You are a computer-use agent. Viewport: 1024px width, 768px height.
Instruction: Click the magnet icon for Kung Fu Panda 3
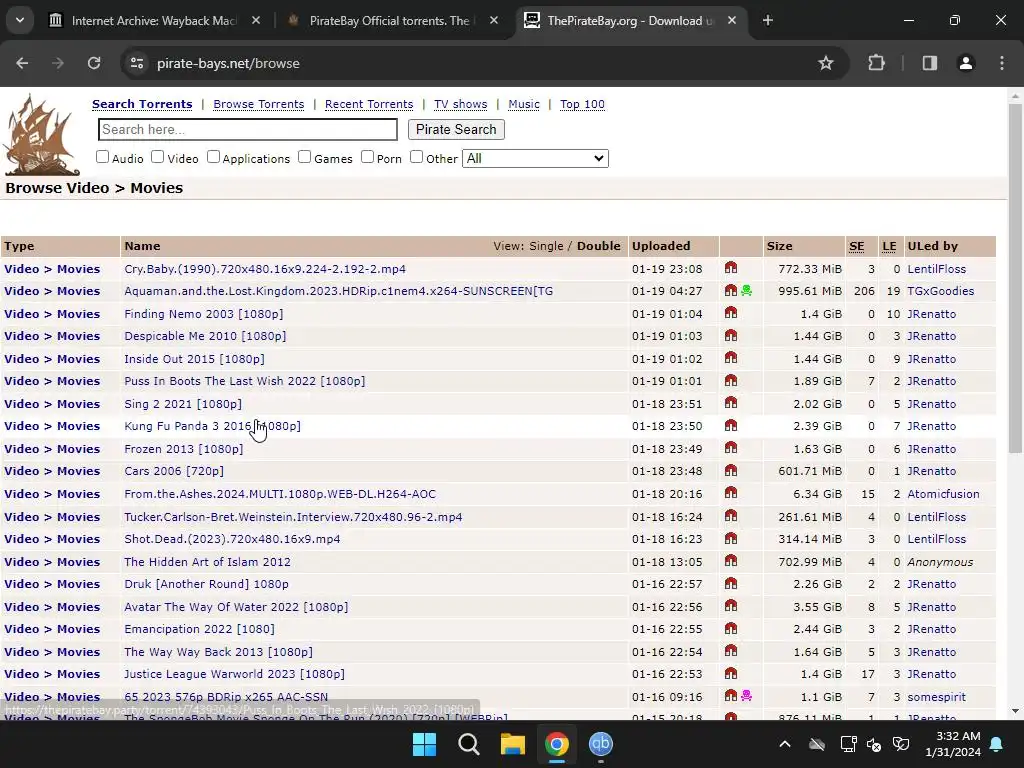tap(731, 425)
